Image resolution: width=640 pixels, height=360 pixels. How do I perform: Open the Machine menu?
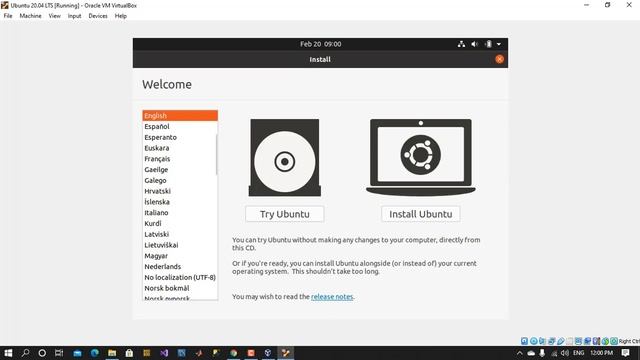[31, 16]
